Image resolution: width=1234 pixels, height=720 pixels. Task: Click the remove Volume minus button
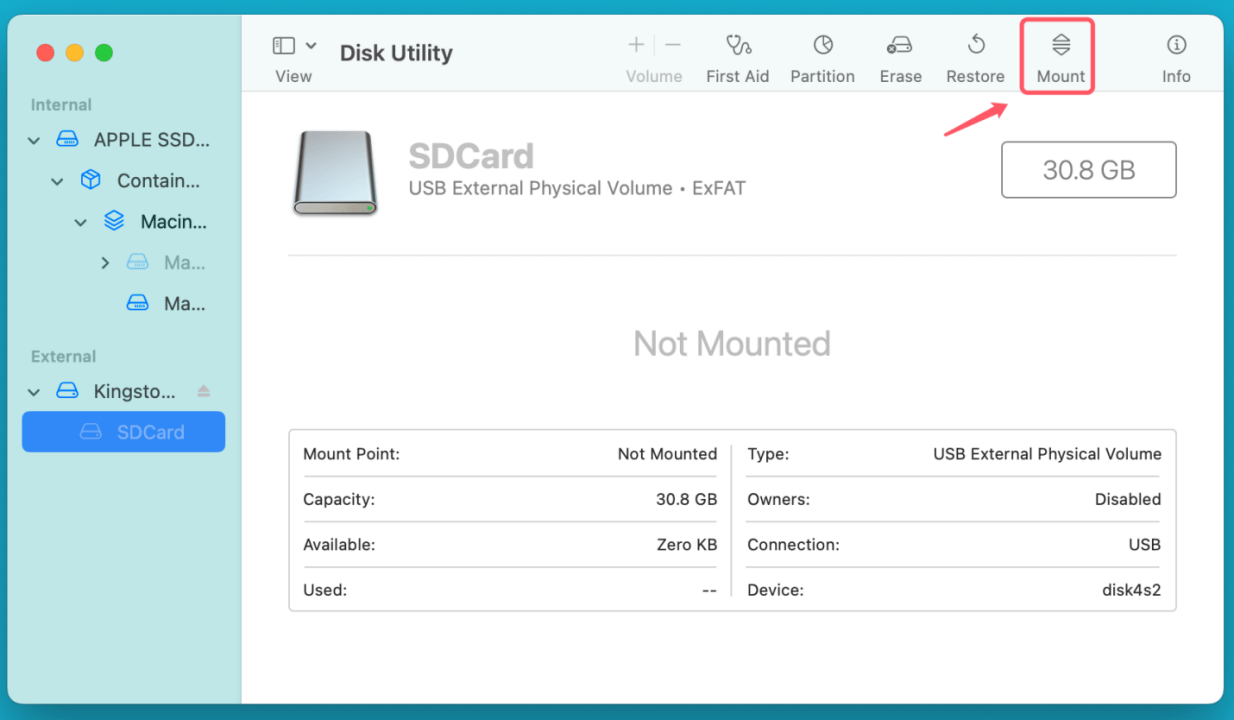(673, 45)
